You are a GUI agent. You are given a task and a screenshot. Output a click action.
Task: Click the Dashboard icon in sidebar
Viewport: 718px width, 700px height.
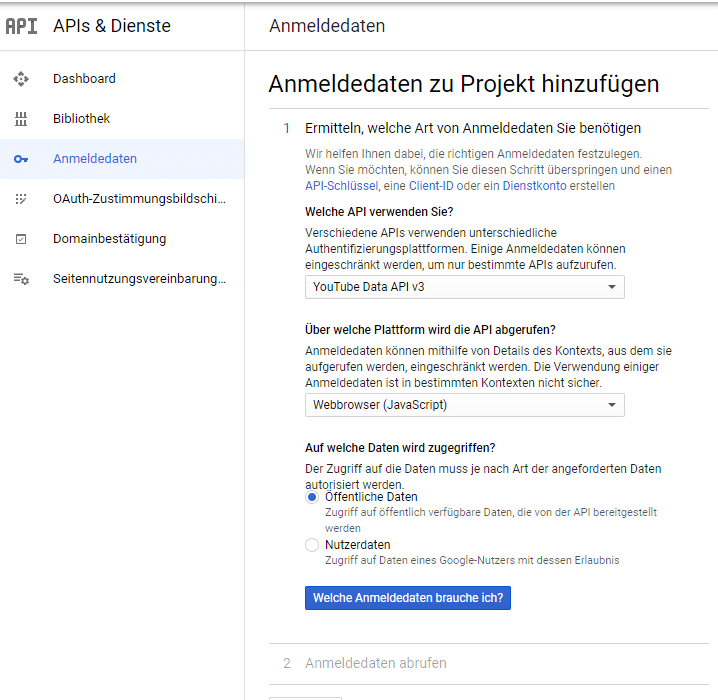[x=21, y=79]
